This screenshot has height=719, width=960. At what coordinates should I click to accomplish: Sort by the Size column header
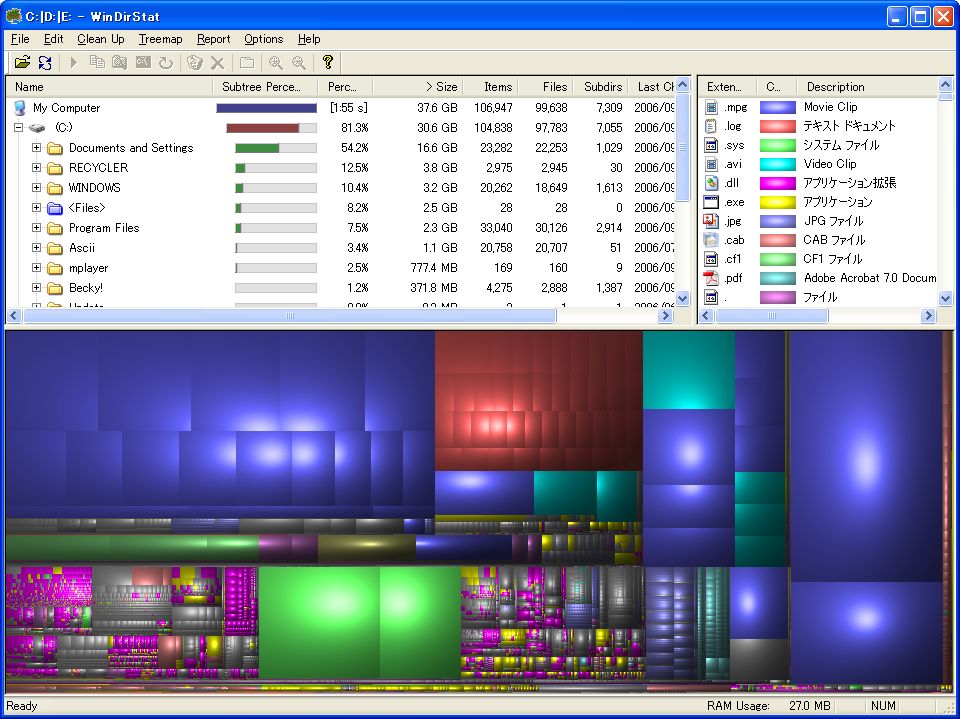(x=418, y=87)
